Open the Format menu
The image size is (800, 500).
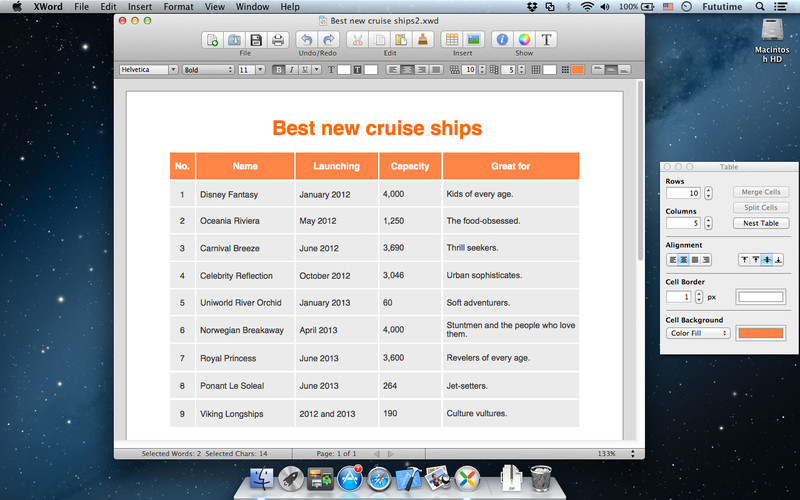(178, 7)
